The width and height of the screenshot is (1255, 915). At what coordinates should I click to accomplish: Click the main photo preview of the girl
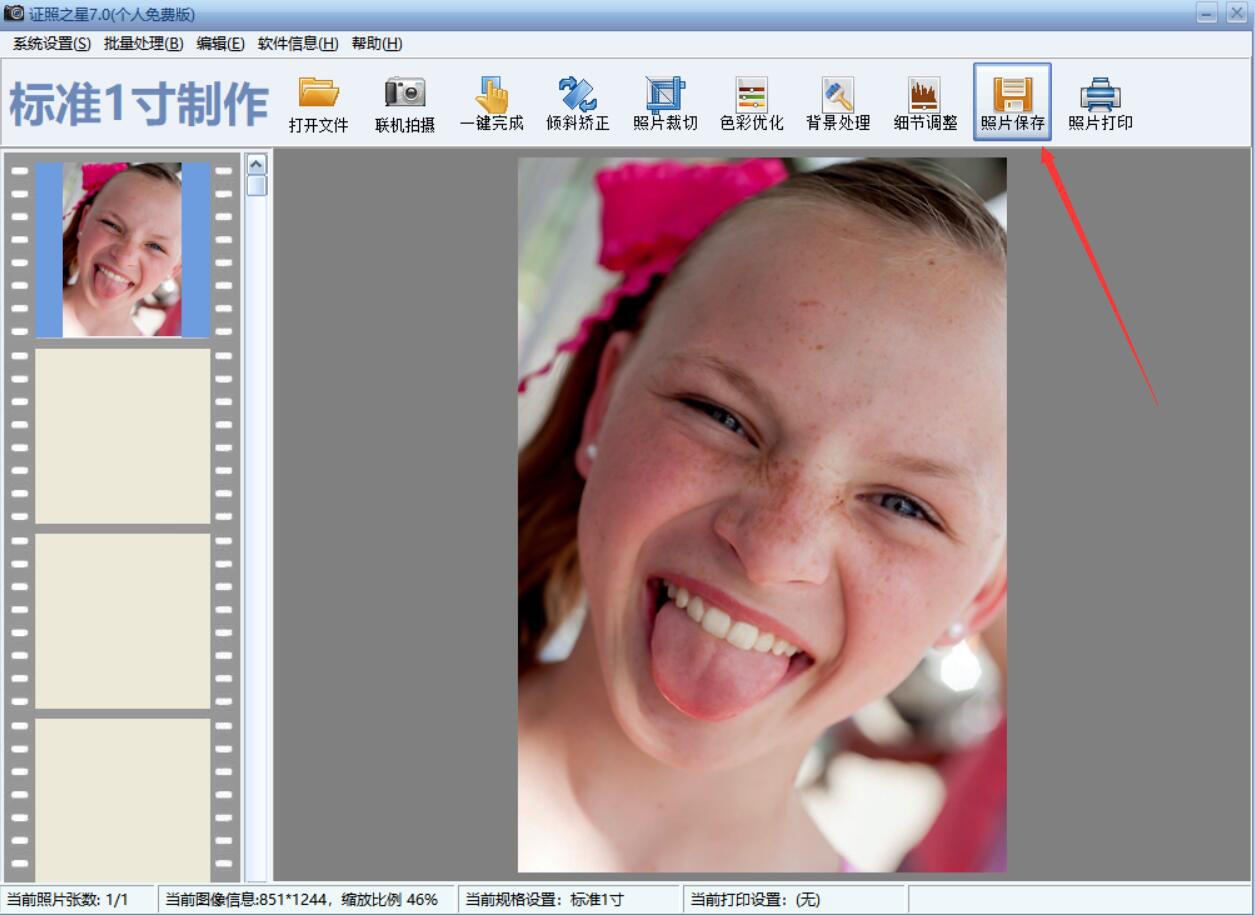762,514
